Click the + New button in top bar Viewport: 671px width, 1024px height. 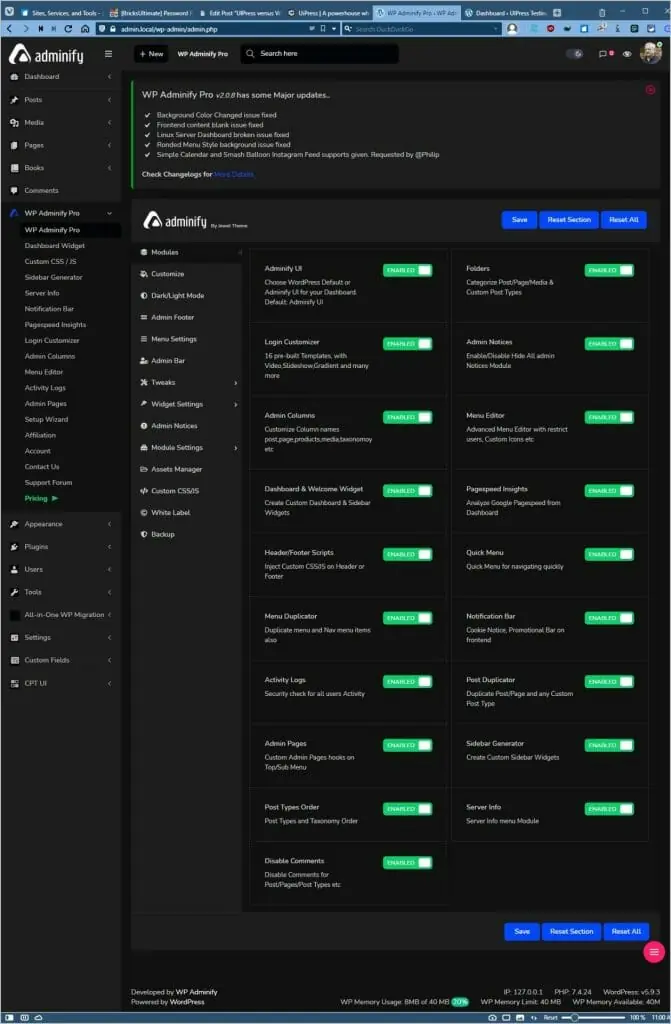(151, 54)
